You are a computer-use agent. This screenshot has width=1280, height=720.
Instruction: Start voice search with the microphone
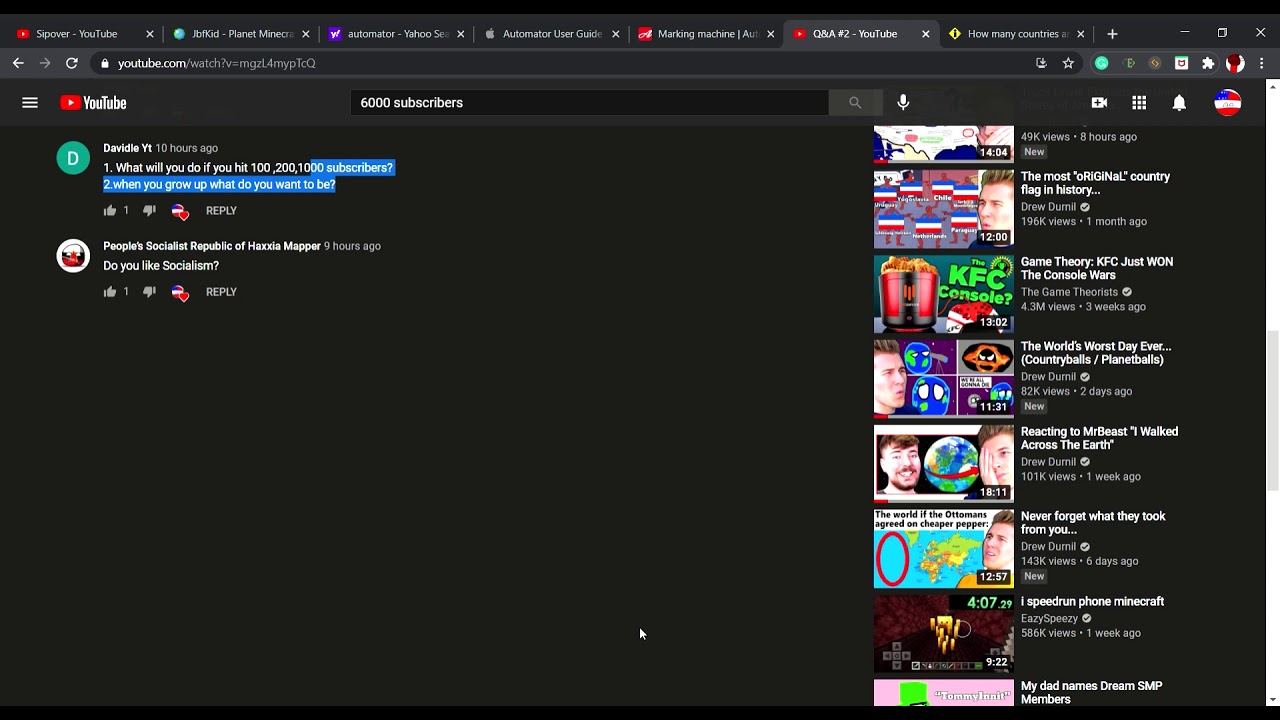click(903, 103)
